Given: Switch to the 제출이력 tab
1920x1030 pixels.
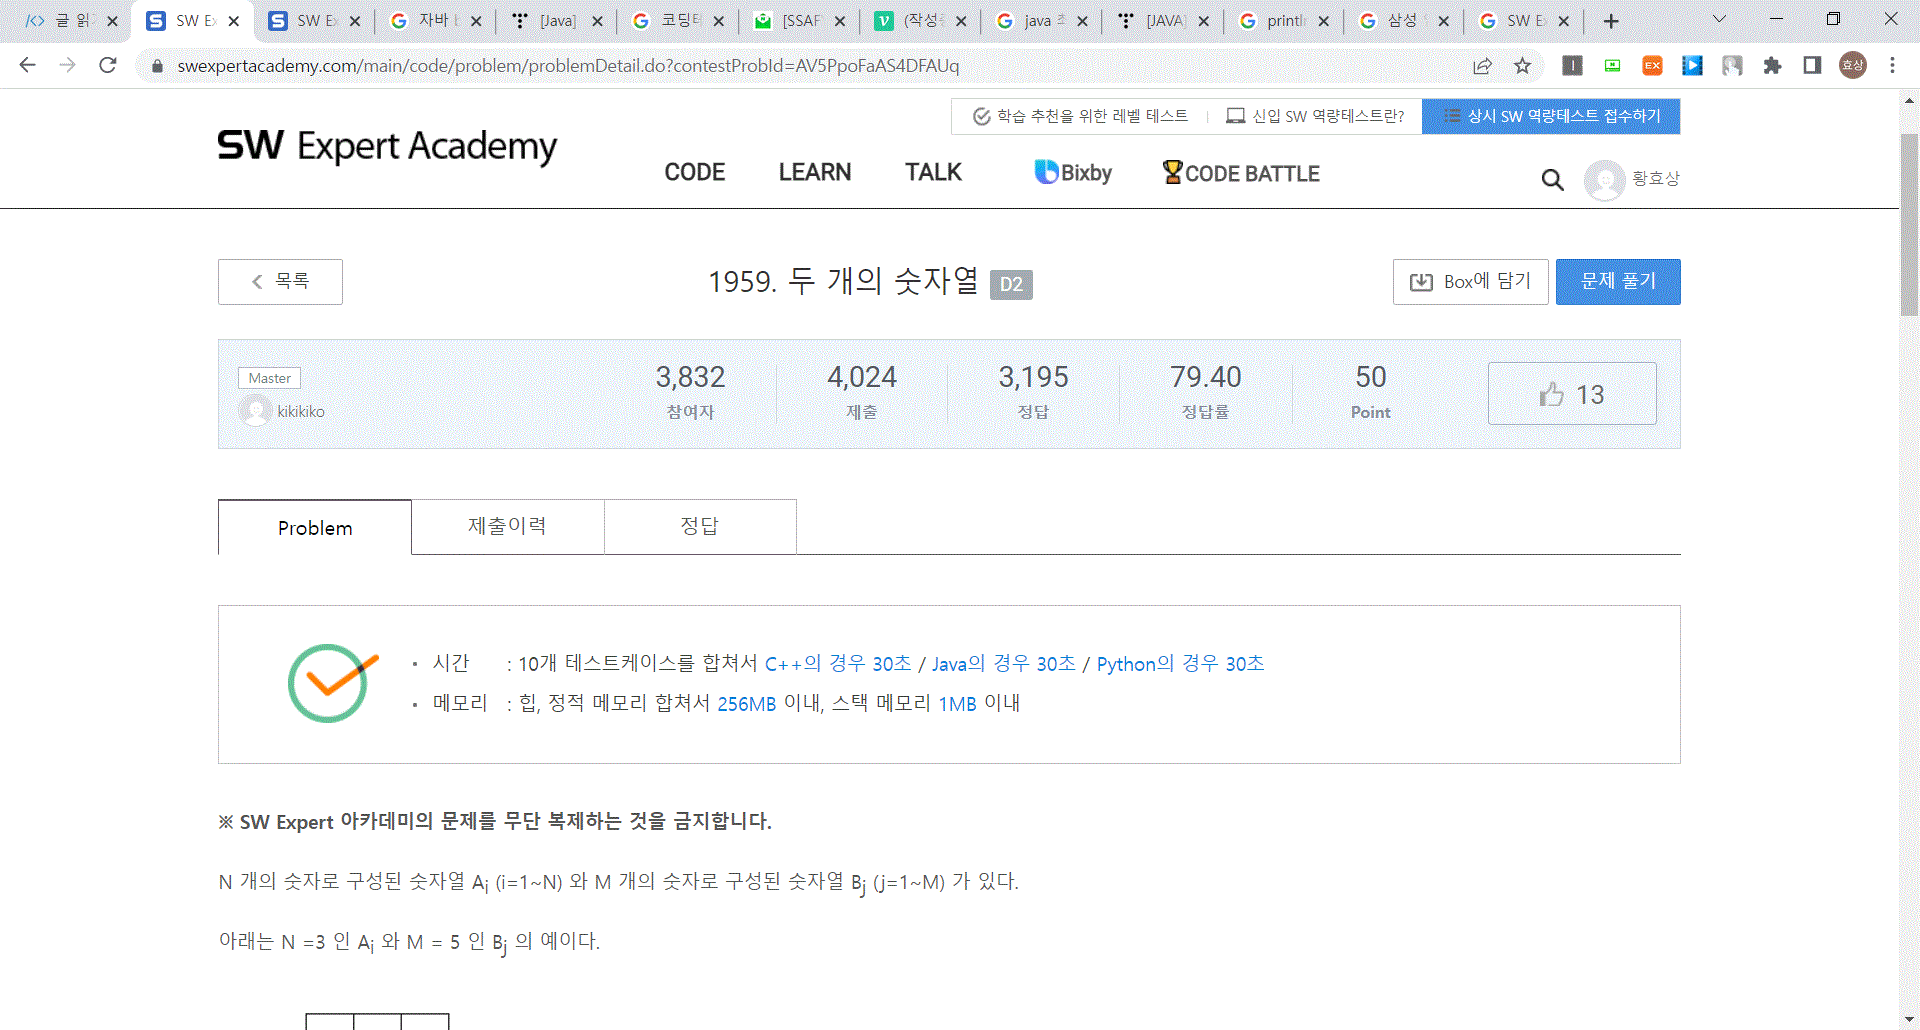Looking at the screenshot, I should click(507, 526).
